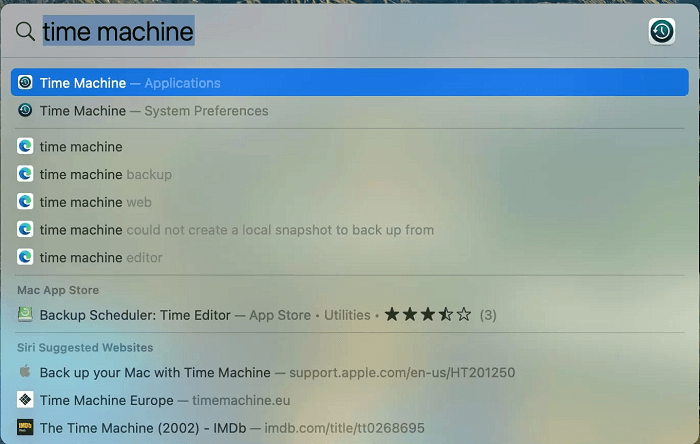Click the 'time machine' search text field

coord(118,31)
